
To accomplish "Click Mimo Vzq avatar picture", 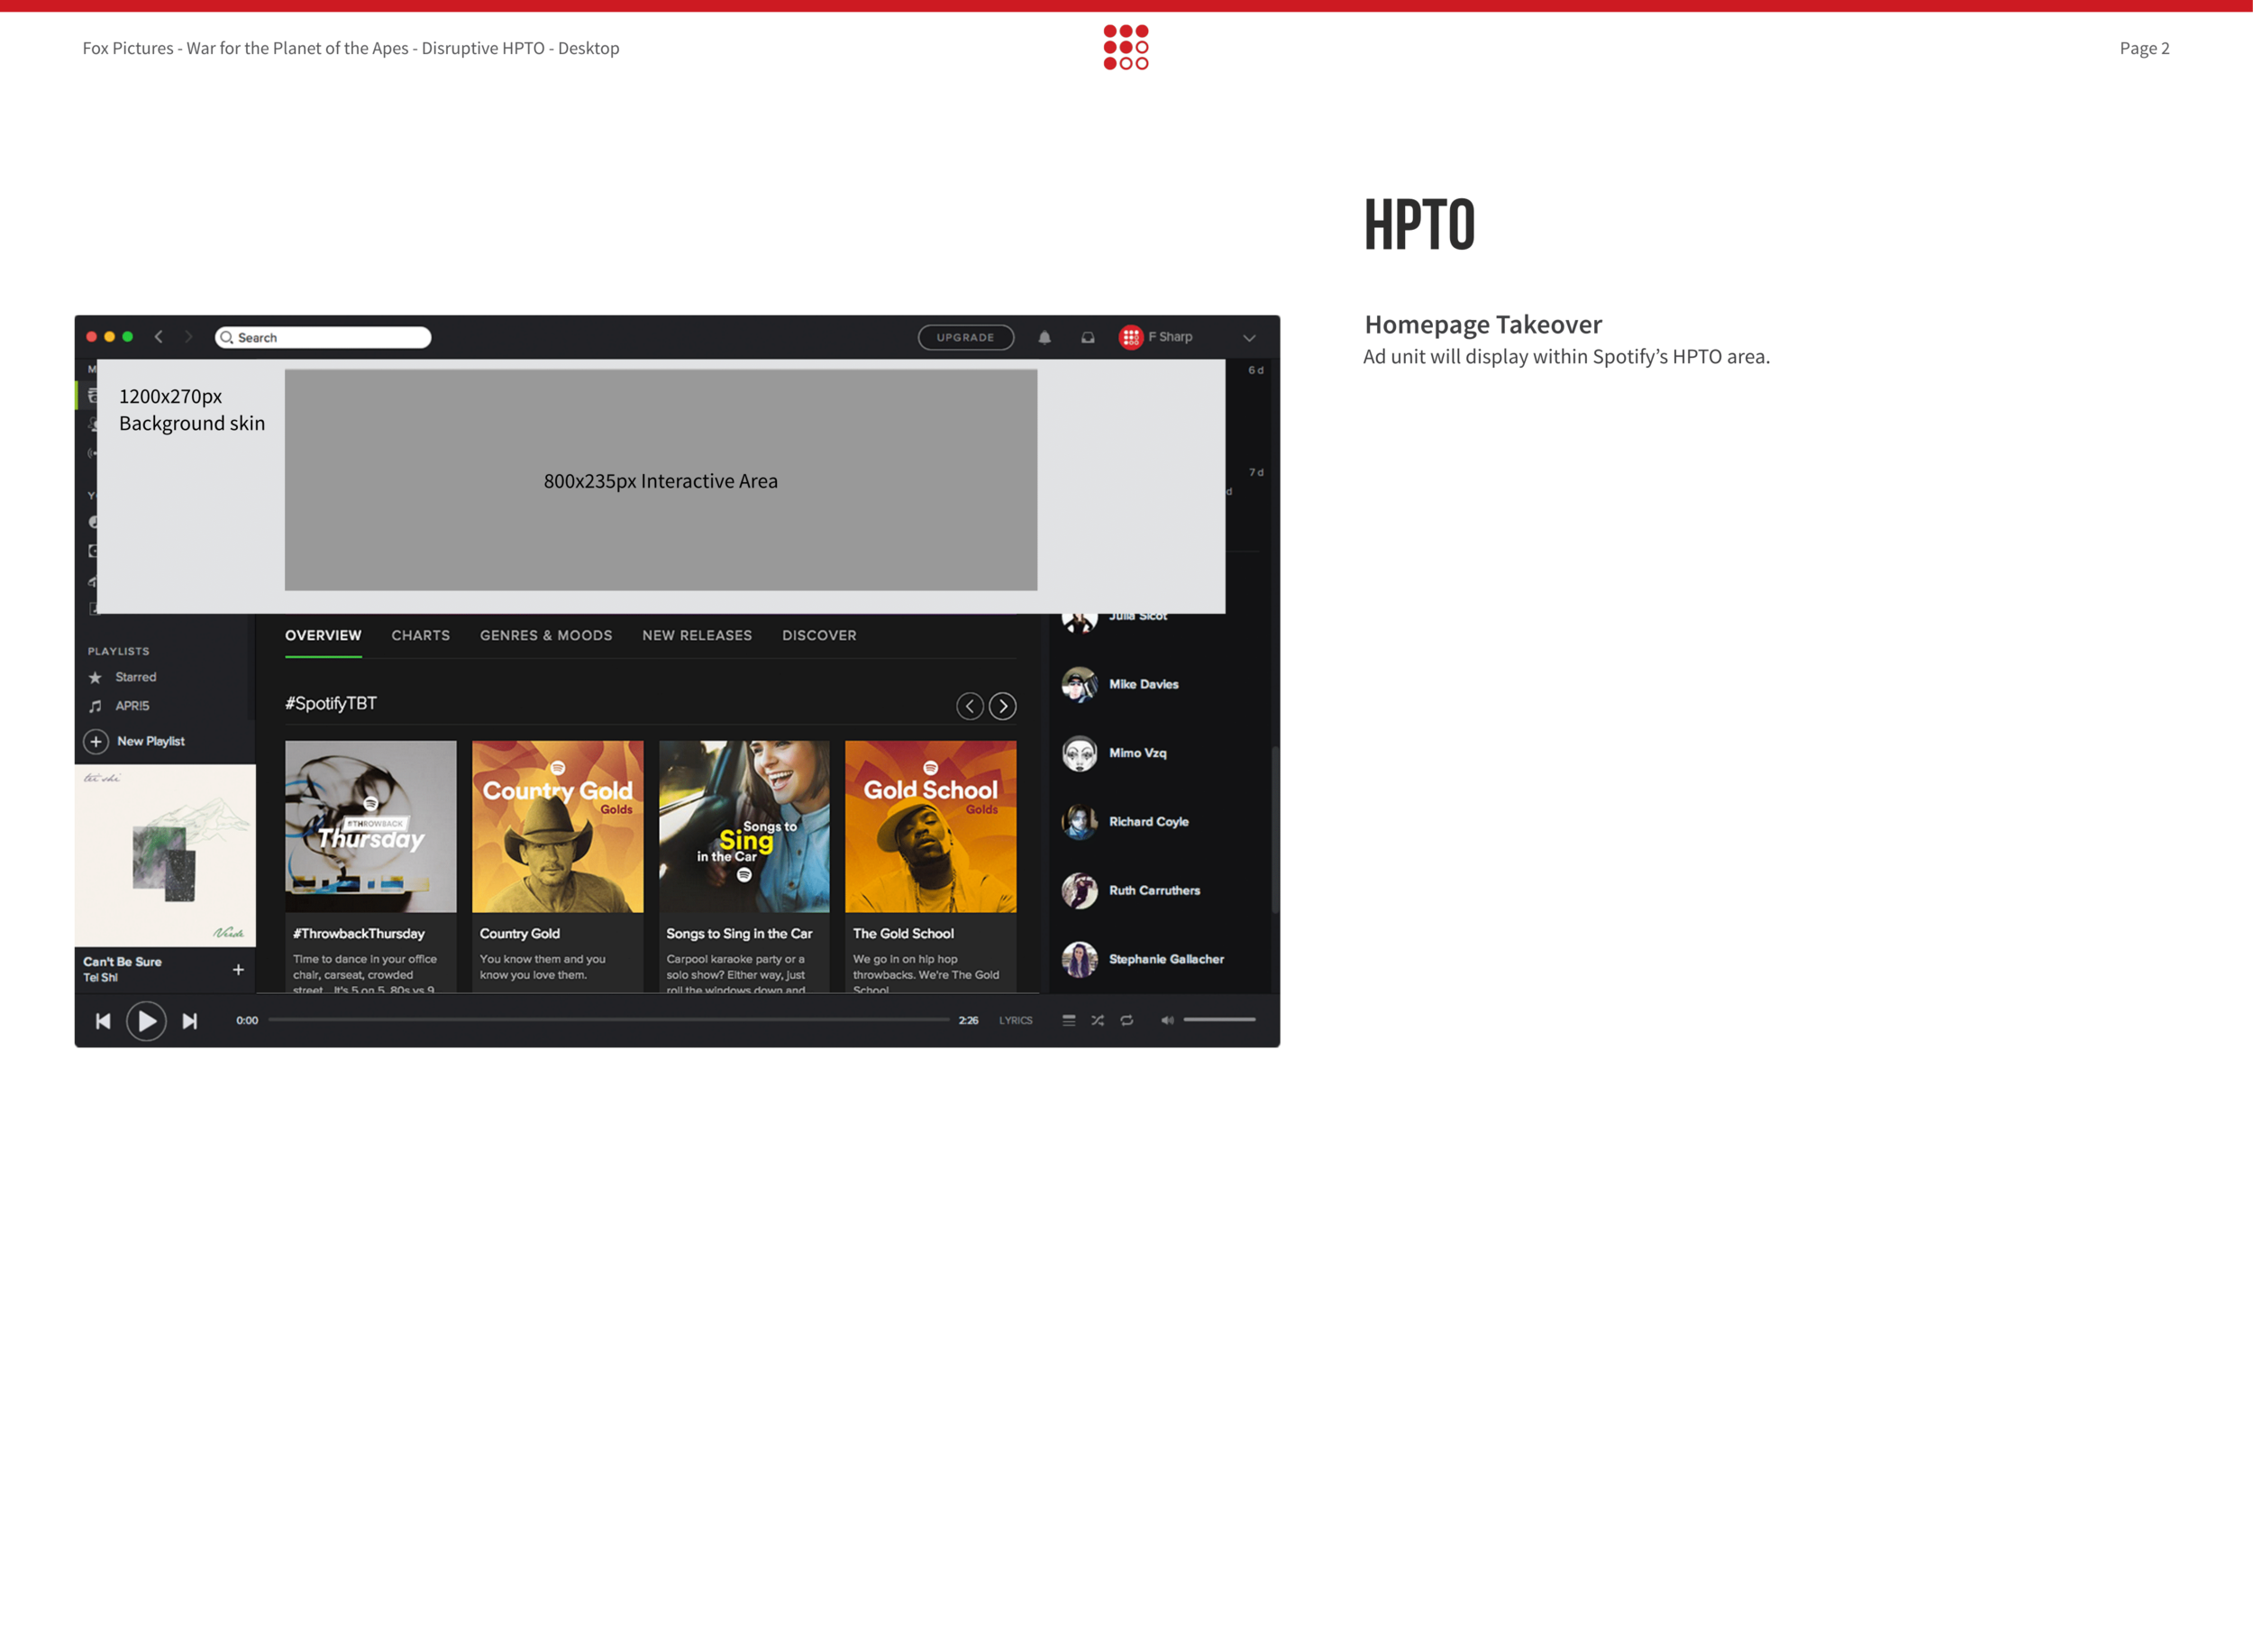I will (1079, 754).
